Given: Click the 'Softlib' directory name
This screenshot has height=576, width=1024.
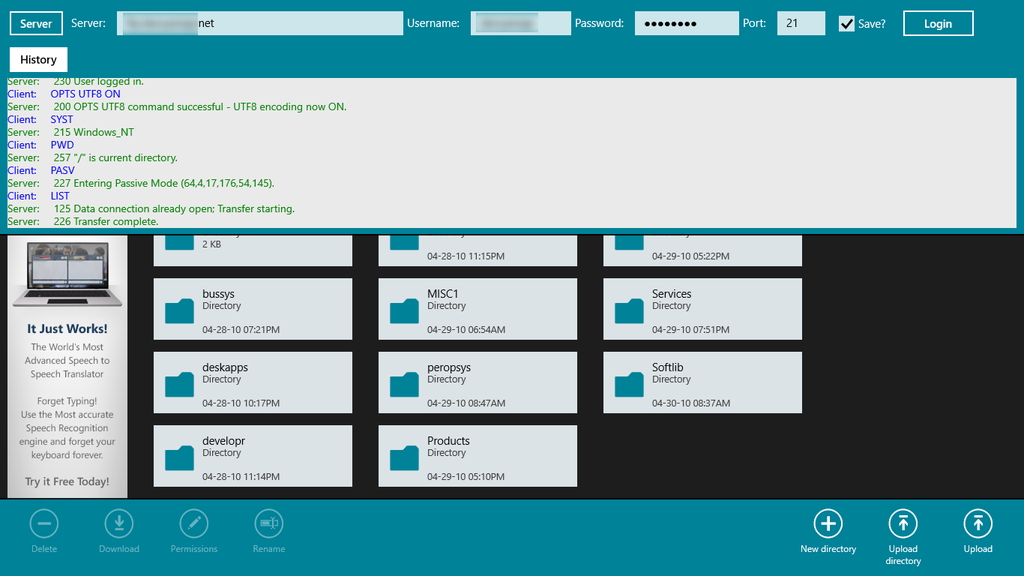Looking at the screenshot, I should pos(667,367).
